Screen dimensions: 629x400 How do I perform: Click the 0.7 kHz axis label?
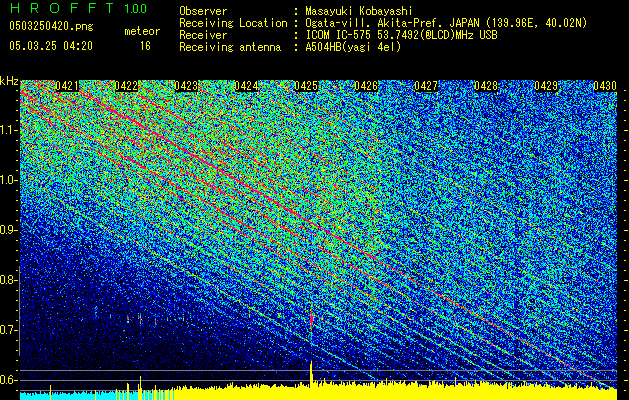(9, 330)
